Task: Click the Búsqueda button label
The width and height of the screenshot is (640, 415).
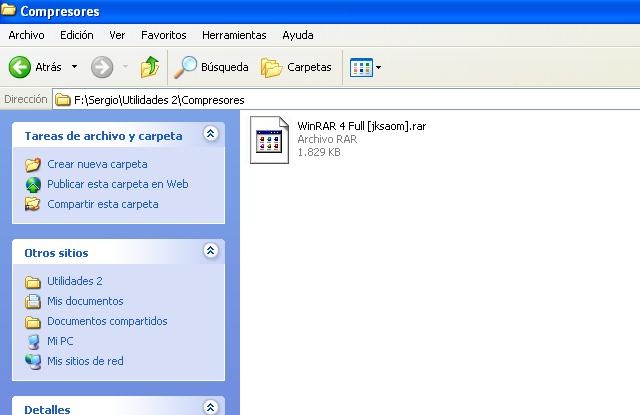Action: tap(225, 67)
